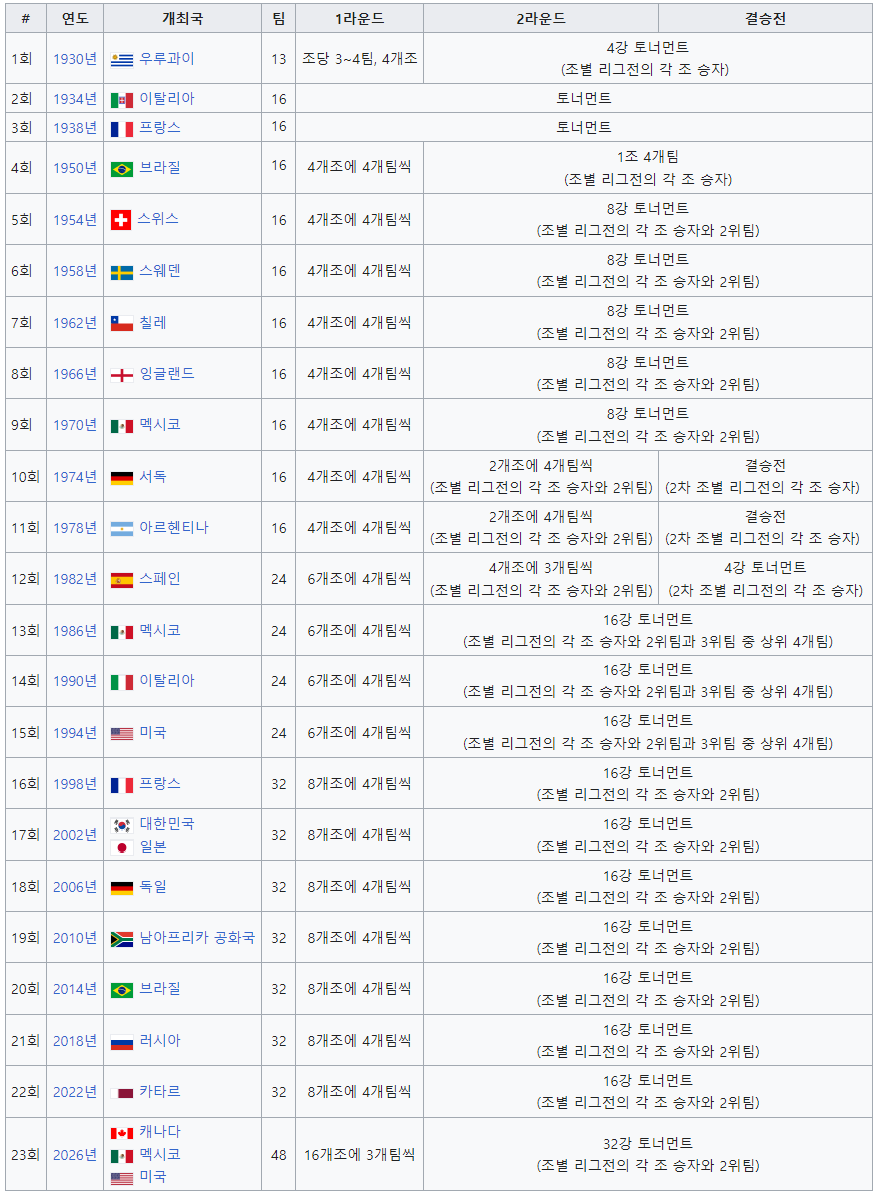Click the England flag icon
This screenshot has height=1195, width=877.
click(x=122, y=375)
